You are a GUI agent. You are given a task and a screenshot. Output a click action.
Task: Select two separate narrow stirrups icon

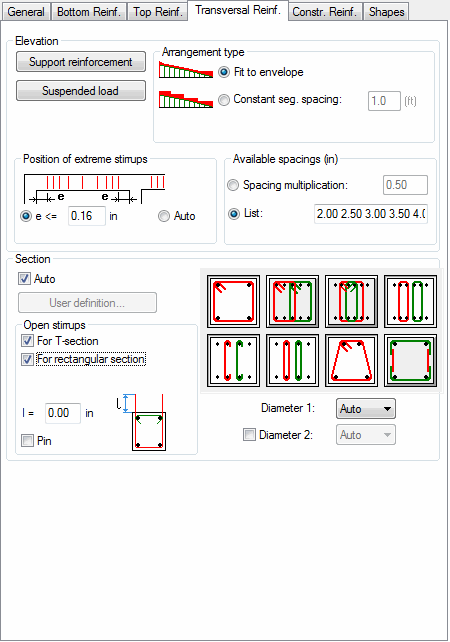[x=410, y=301]
